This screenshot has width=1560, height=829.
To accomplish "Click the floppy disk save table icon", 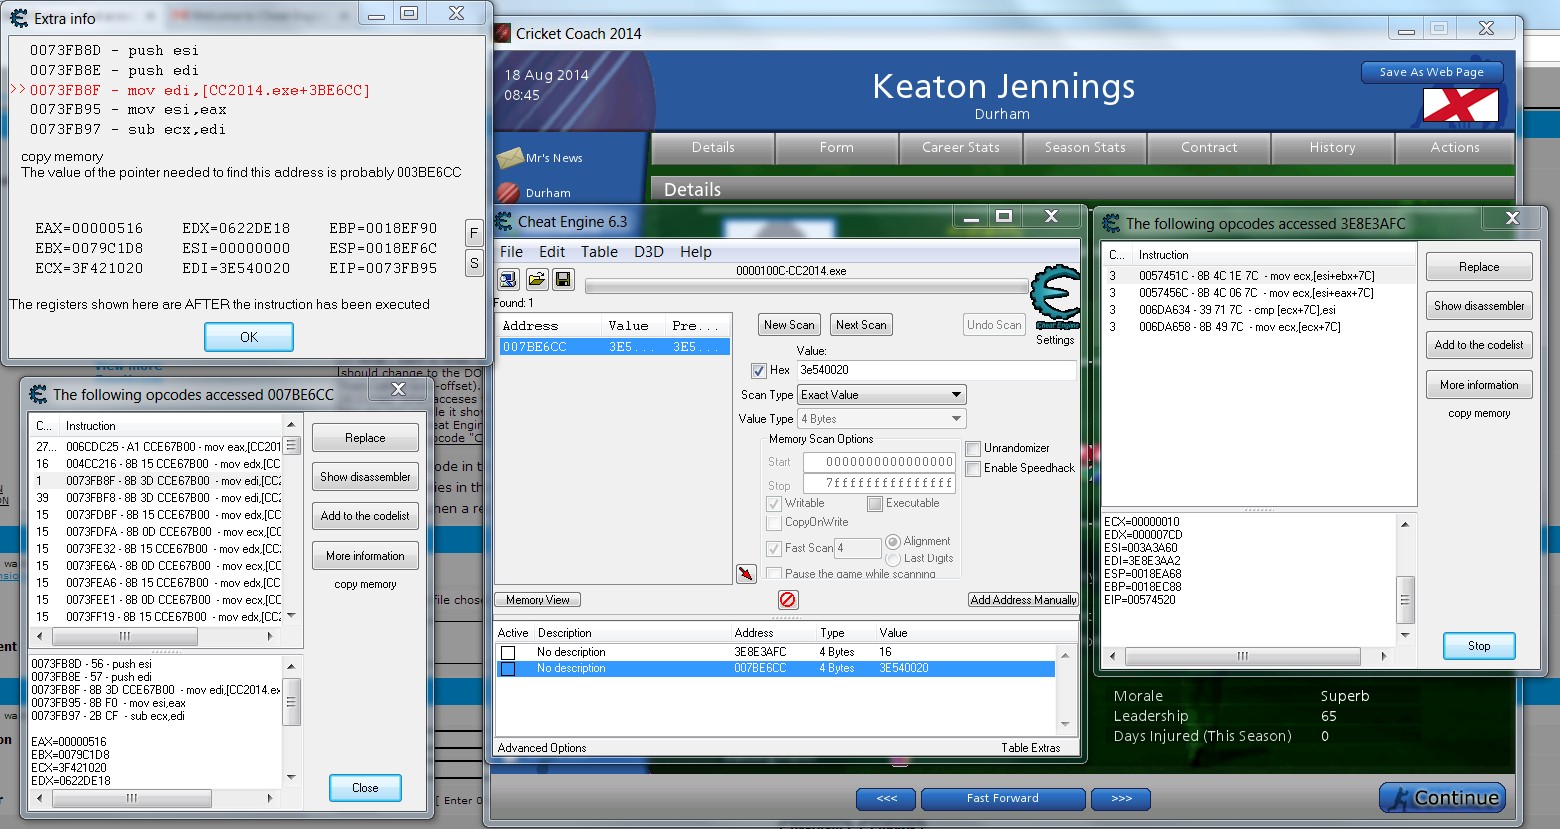I will pyautogui.click(x=562, y=280).
